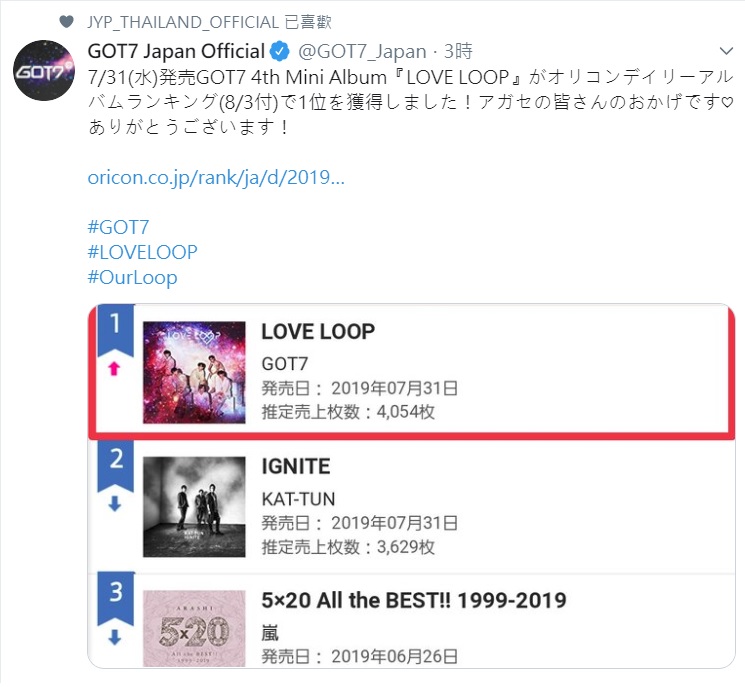Click the @GOT7_Japan handle

tap(363, 52)
